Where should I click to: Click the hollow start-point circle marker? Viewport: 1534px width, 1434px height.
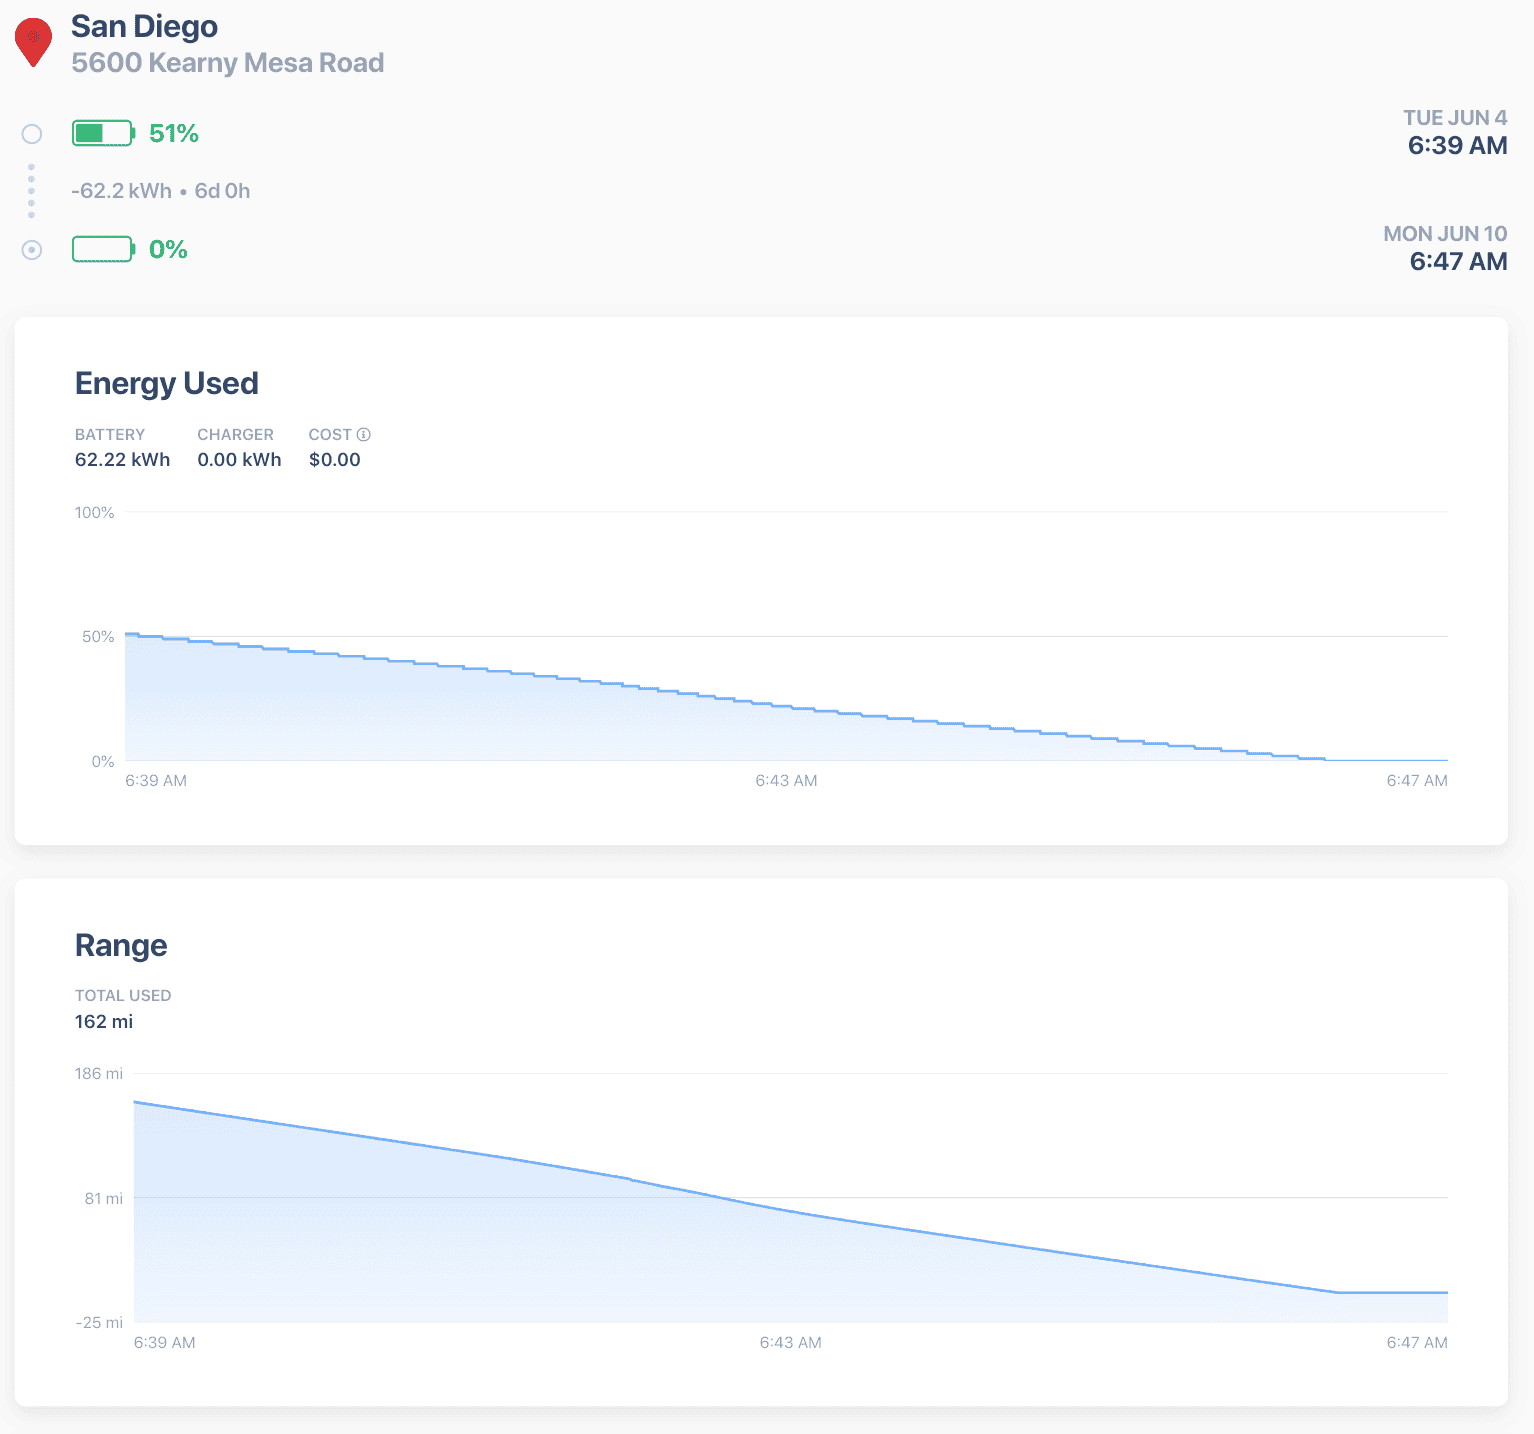32,133
